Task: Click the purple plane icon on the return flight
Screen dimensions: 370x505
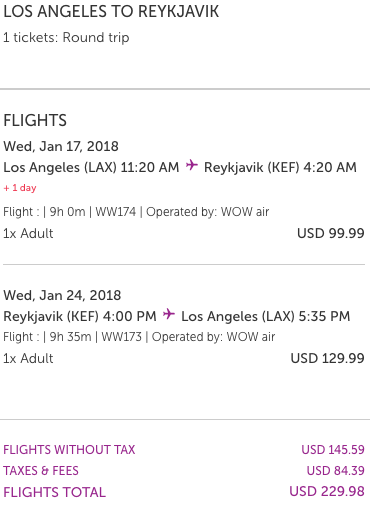Action: tap(169, 314)
